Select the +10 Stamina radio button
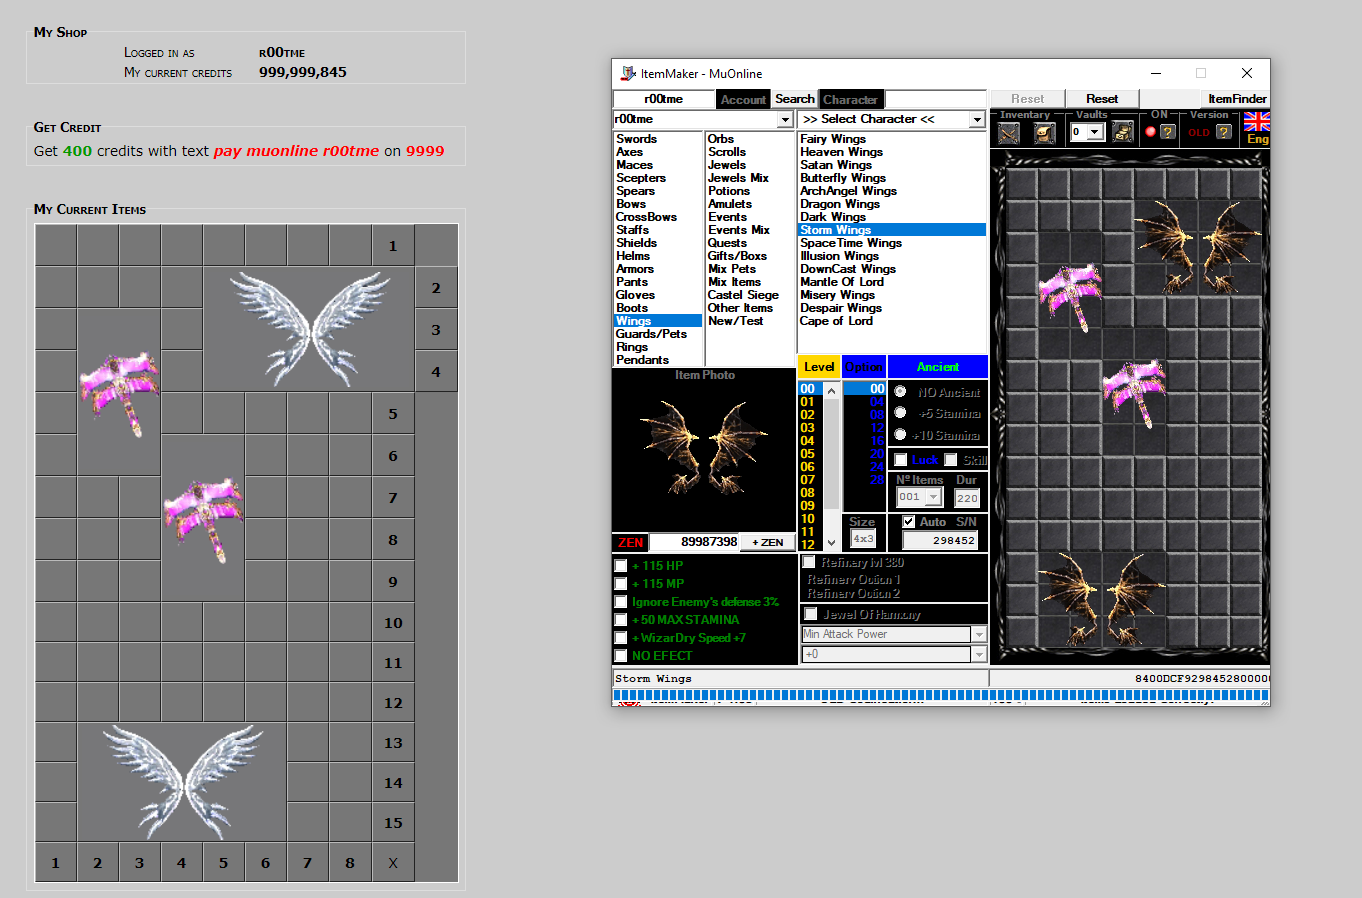 click(900, 434)
